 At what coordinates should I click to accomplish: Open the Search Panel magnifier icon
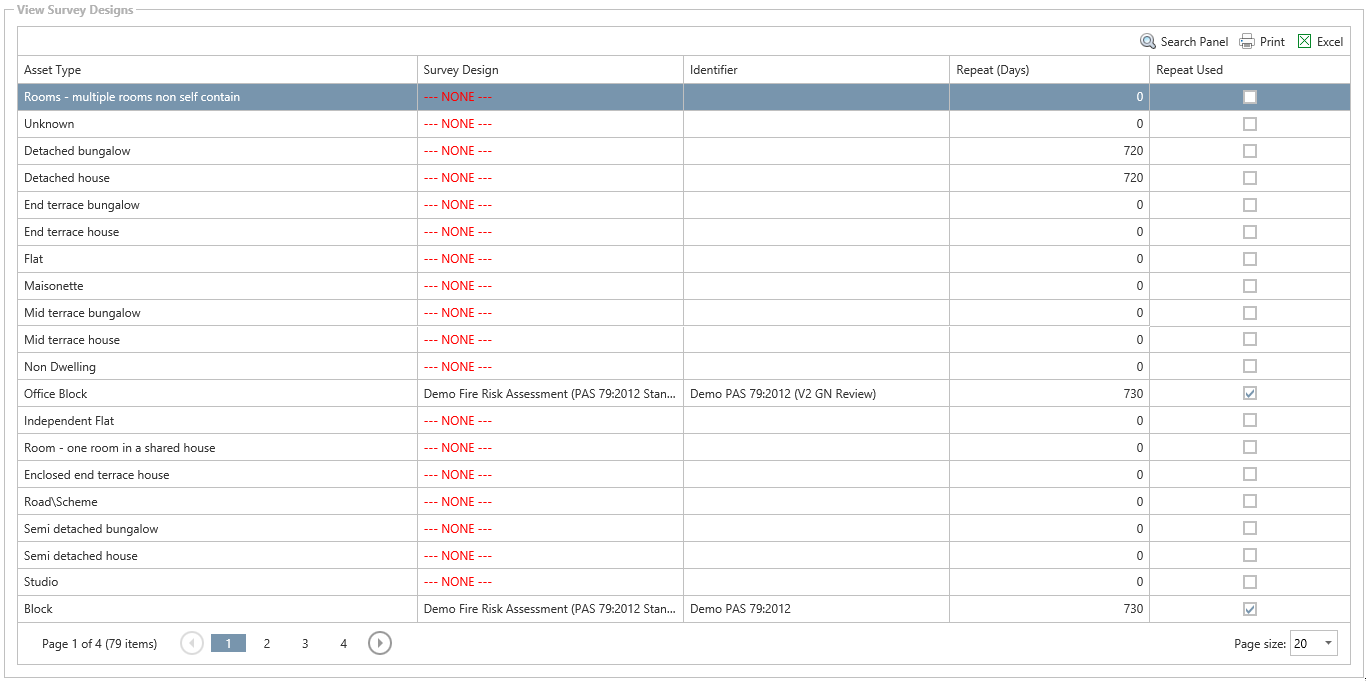tap(1148, 42)
